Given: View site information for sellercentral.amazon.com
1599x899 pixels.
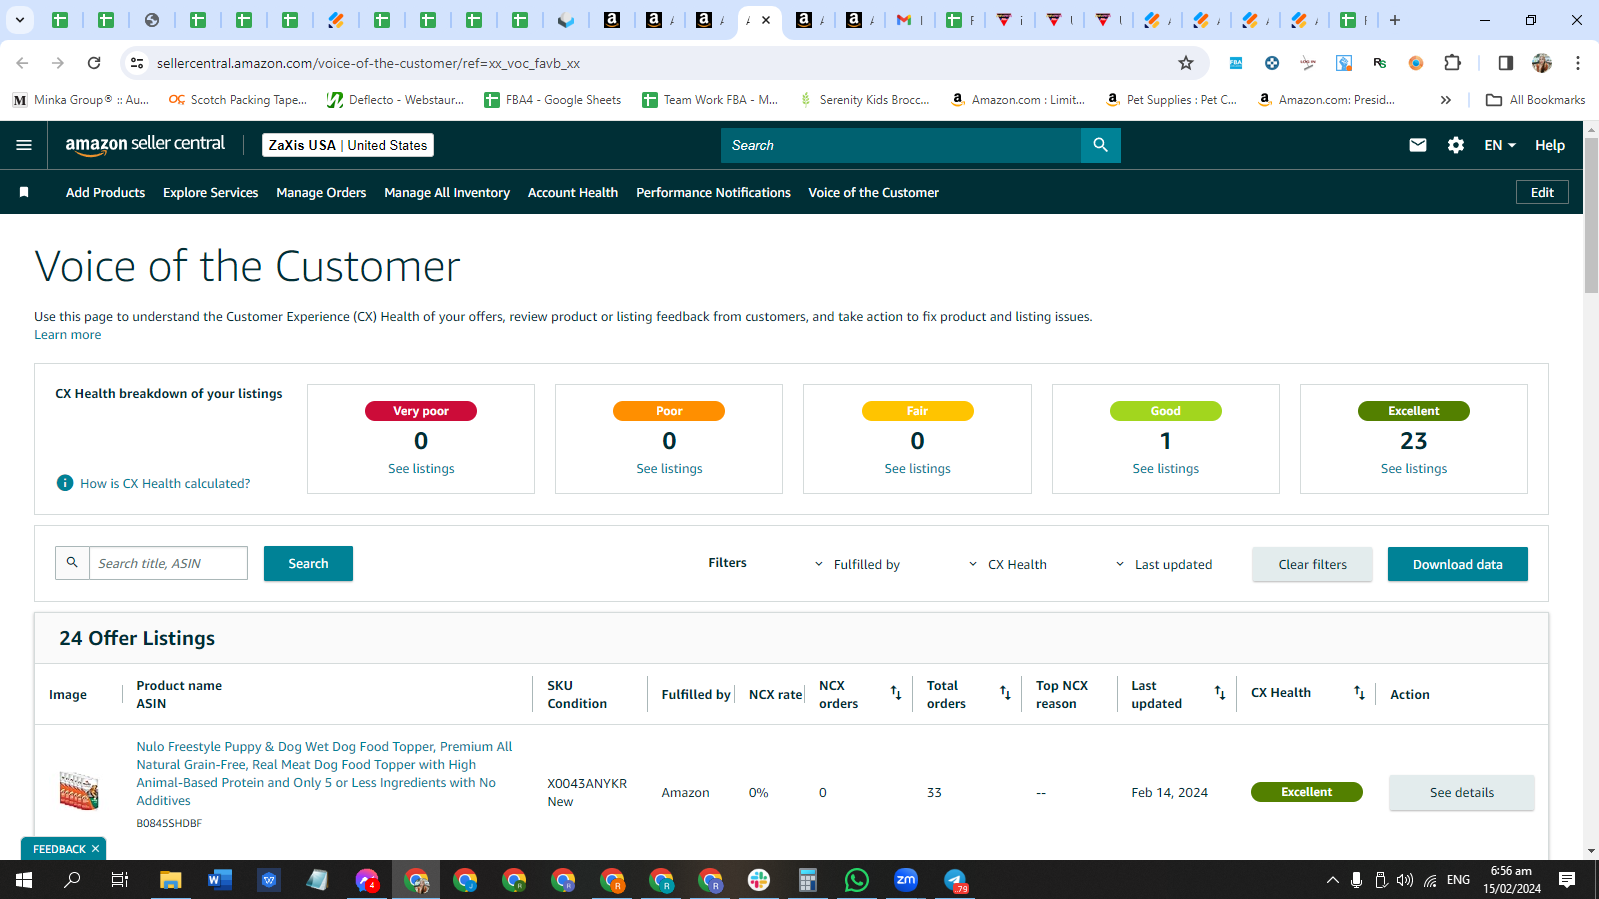Looking at the screenshot, I should coord(137,63).
